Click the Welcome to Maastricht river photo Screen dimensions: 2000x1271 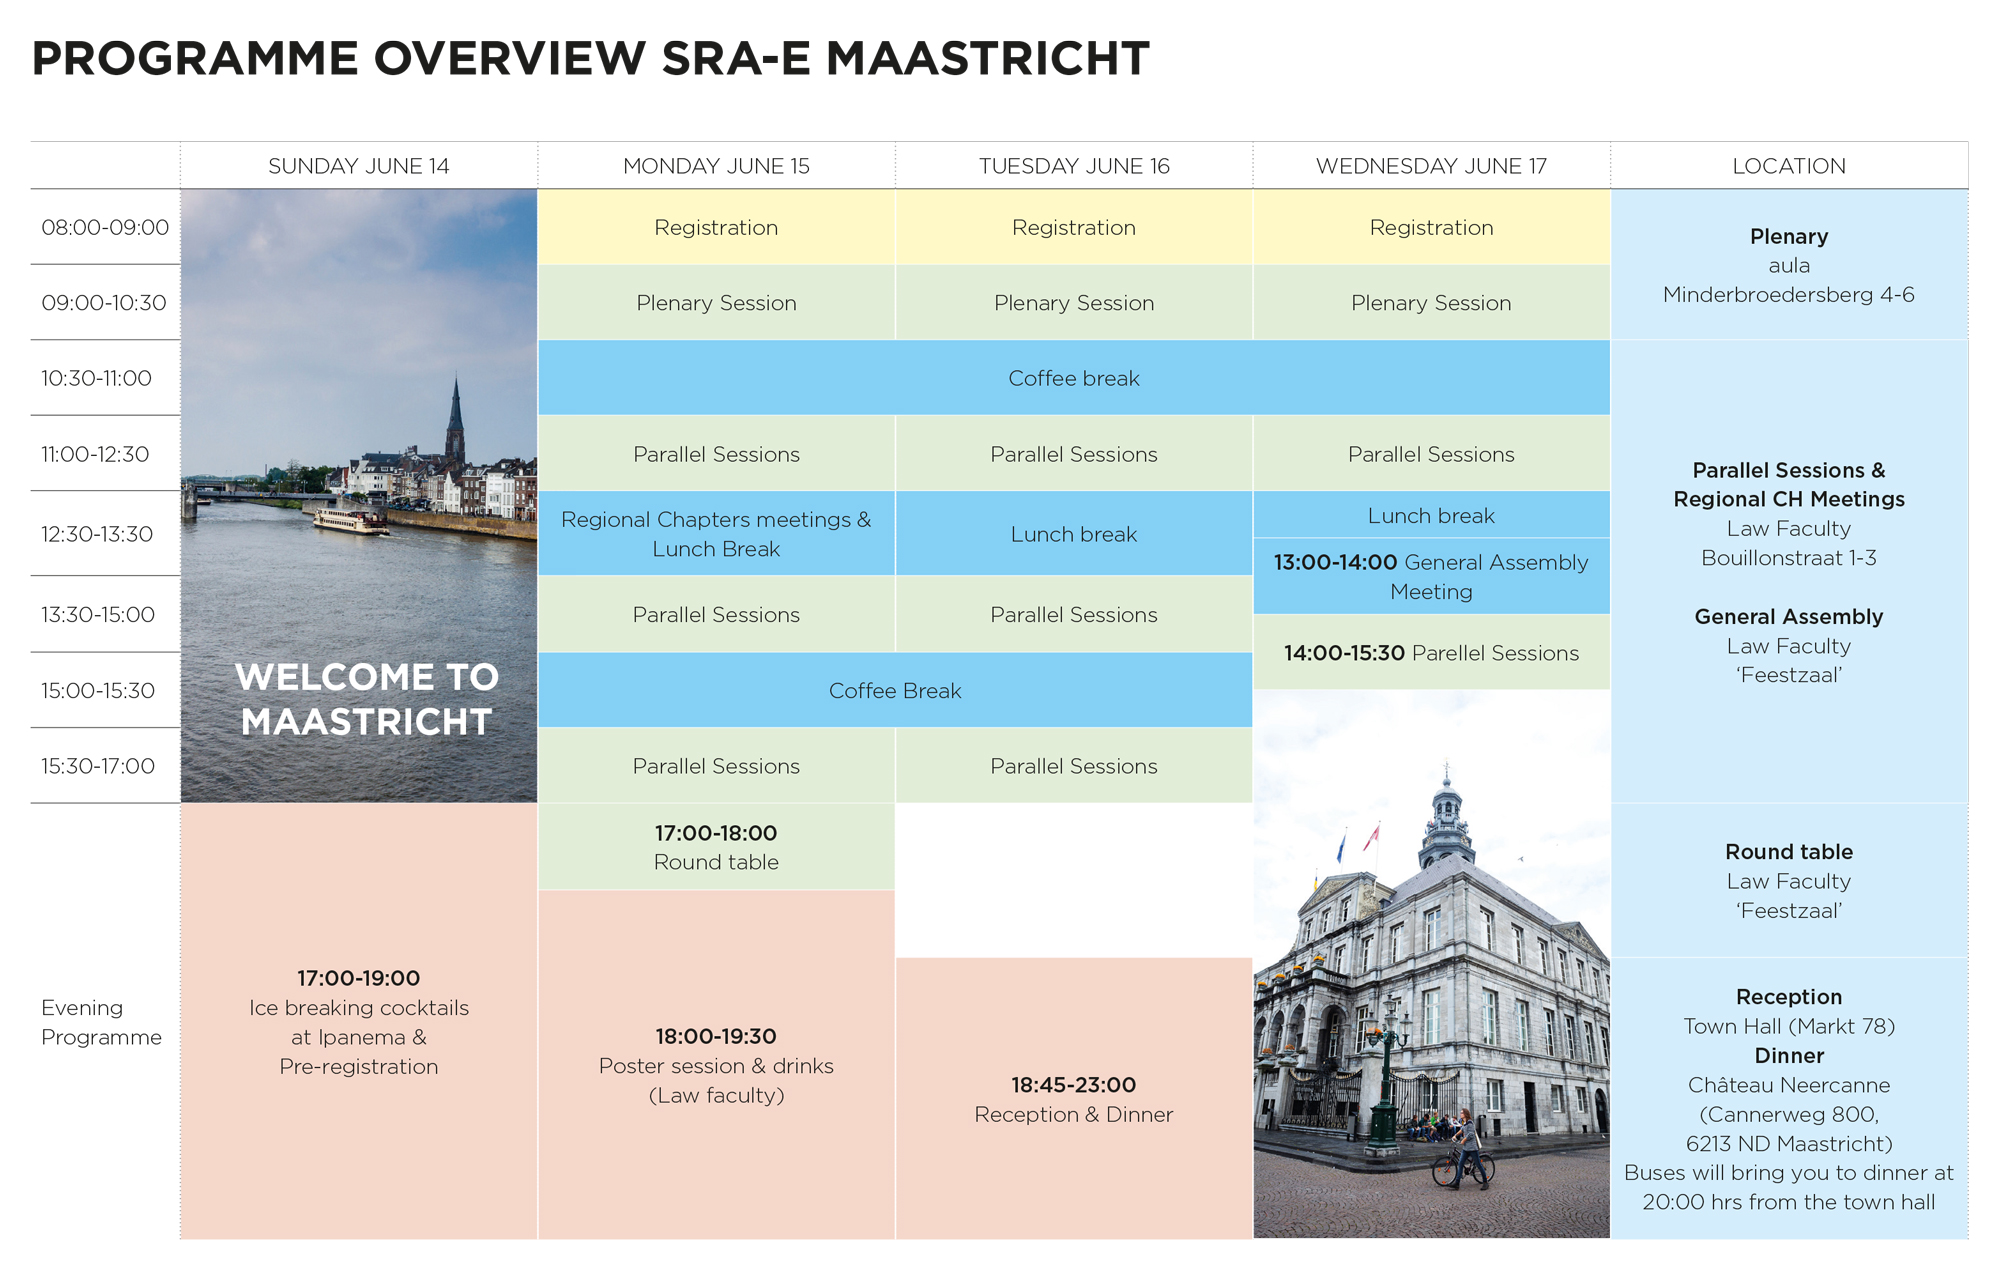[x=358, y=496]
